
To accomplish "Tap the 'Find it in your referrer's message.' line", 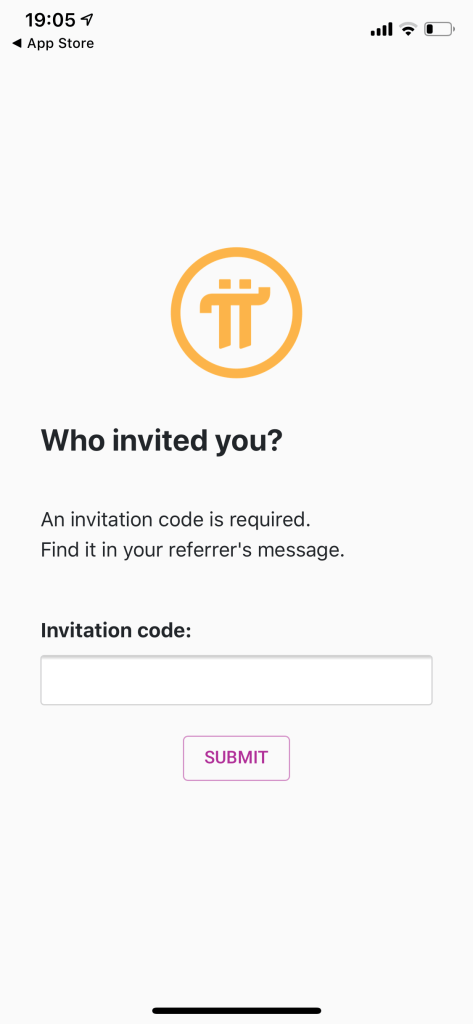I will tap(192, 550).
